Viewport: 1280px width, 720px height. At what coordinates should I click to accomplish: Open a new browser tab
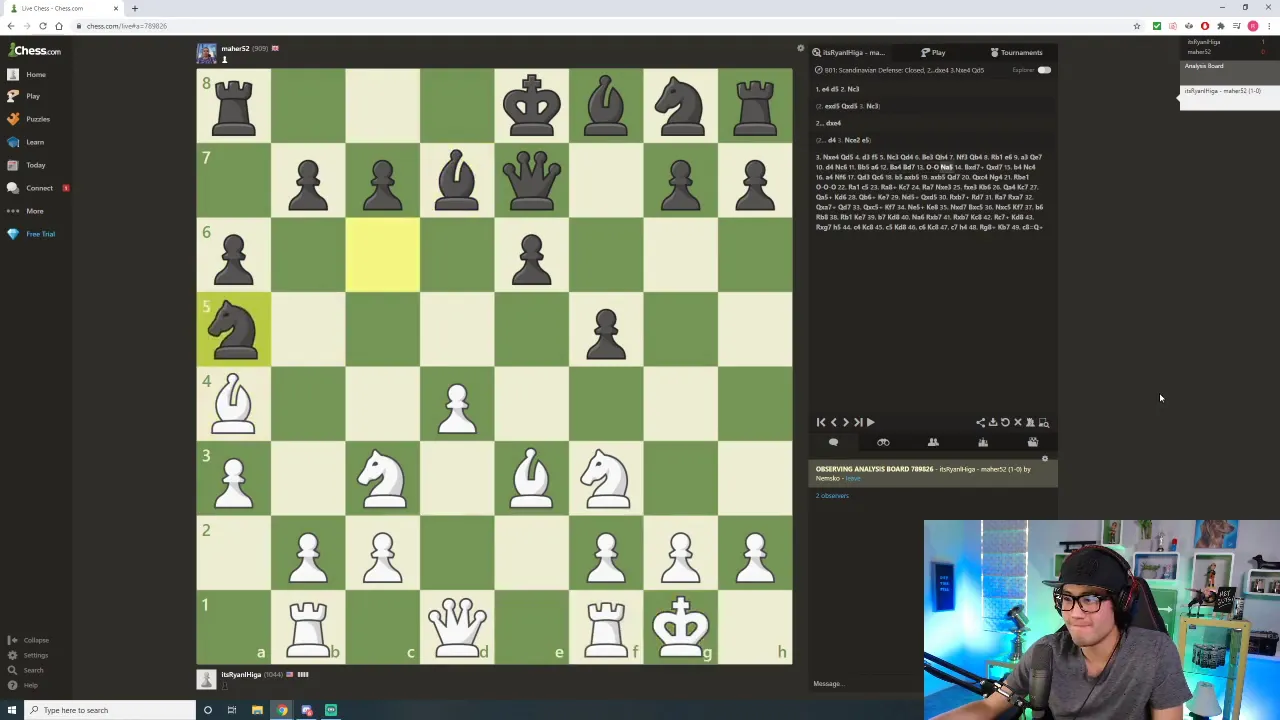[134, 8]
